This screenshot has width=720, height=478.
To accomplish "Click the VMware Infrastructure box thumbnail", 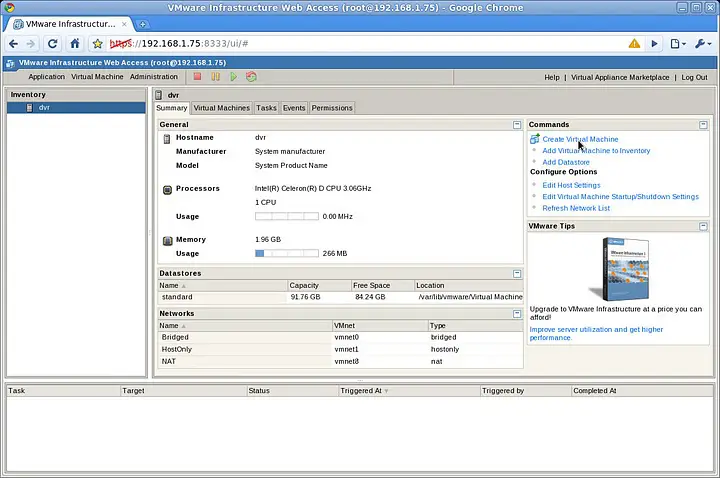I will 620,269.
